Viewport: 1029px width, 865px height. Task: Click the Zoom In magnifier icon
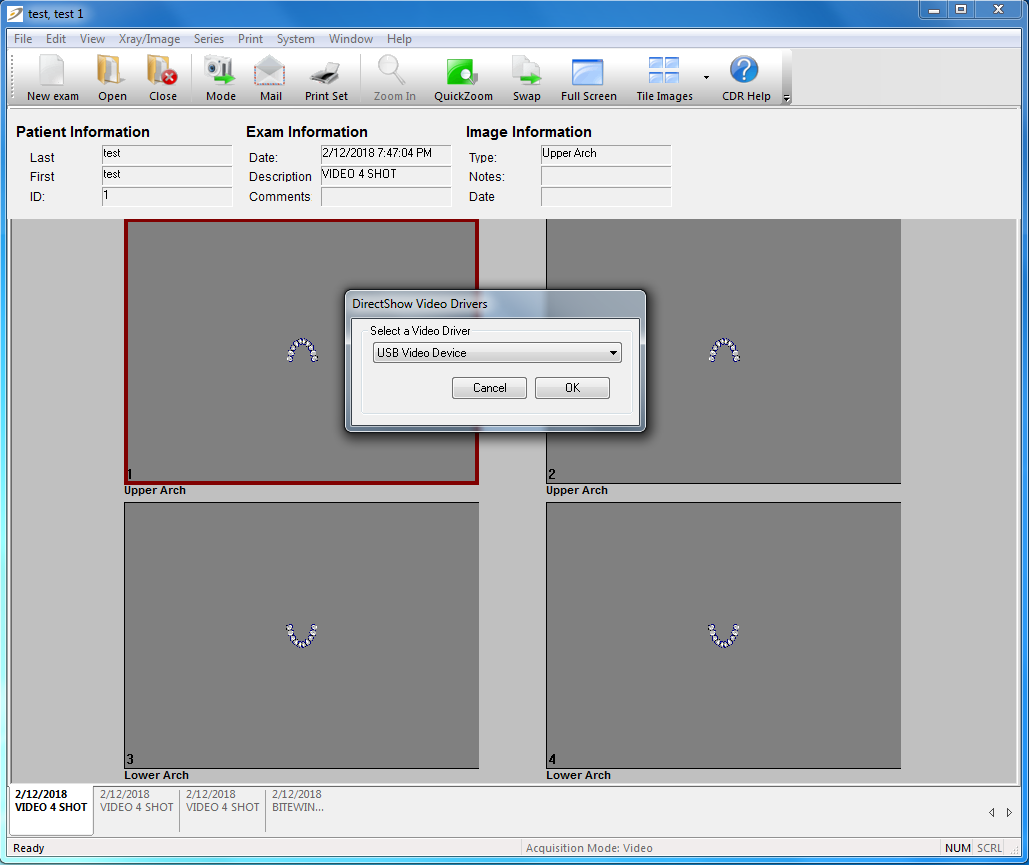point(394,78)
